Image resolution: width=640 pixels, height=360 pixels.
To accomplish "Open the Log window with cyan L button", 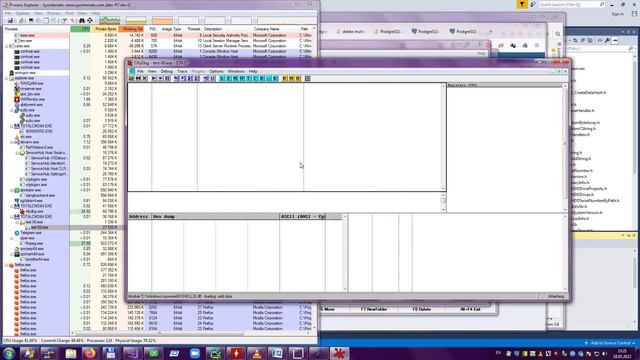I will coord(222,78).
